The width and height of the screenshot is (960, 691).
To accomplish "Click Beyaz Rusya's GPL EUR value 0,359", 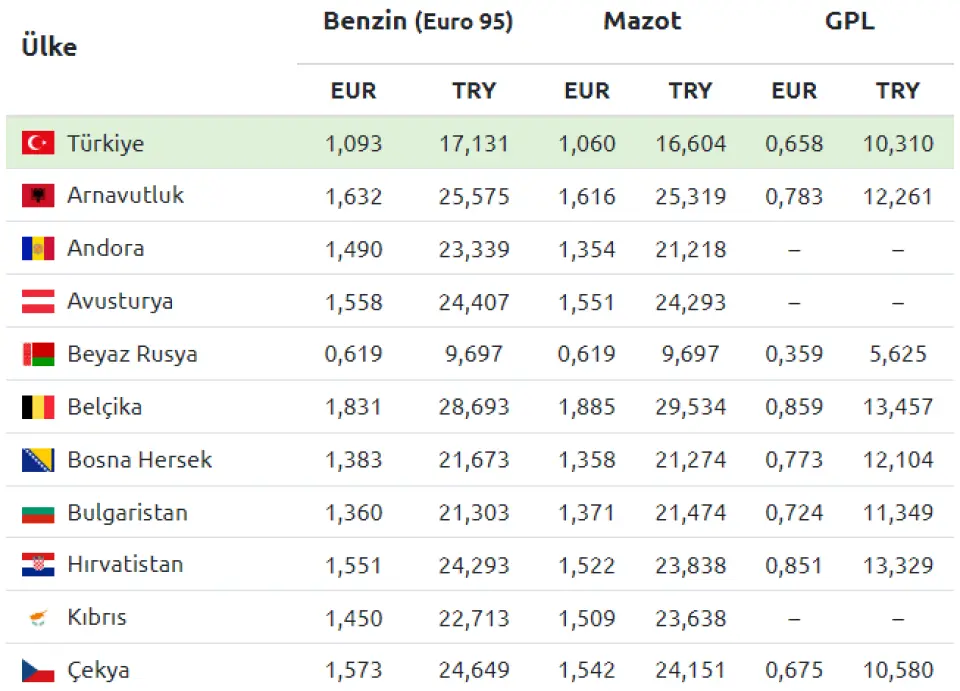I will (x=794, y=354).
